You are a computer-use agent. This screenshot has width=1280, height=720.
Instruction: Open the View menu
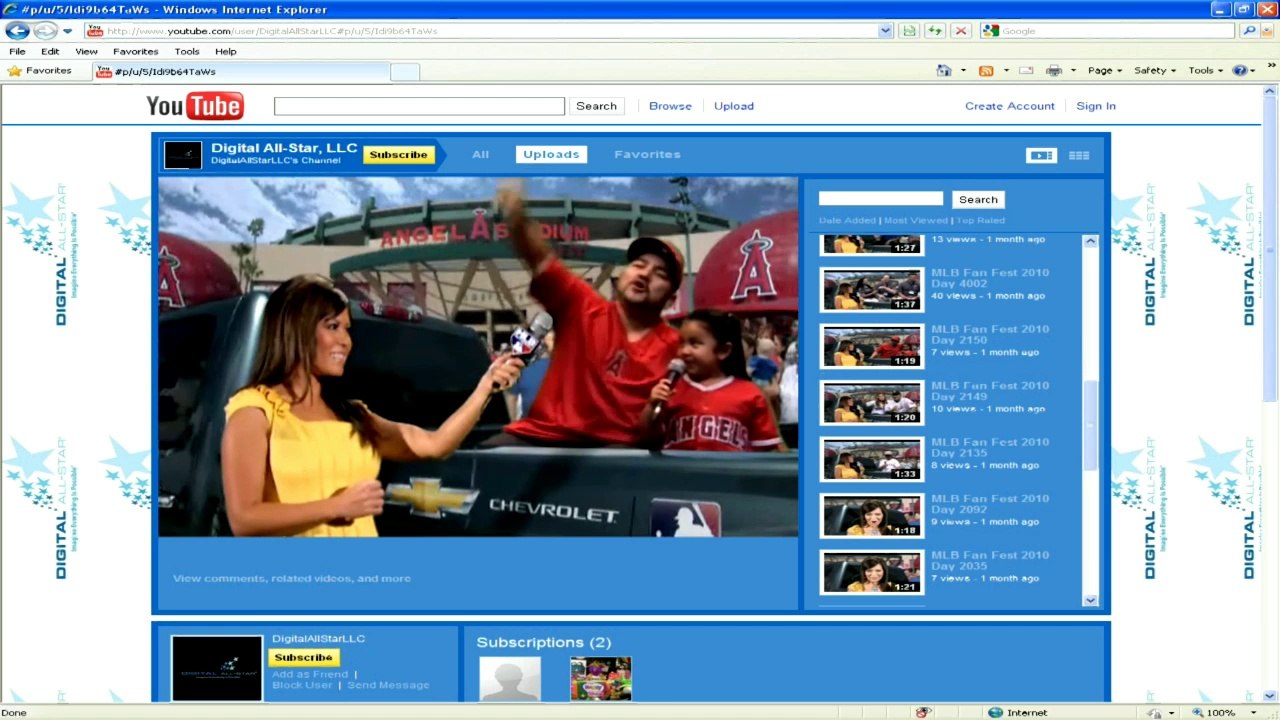coord(86,51)
